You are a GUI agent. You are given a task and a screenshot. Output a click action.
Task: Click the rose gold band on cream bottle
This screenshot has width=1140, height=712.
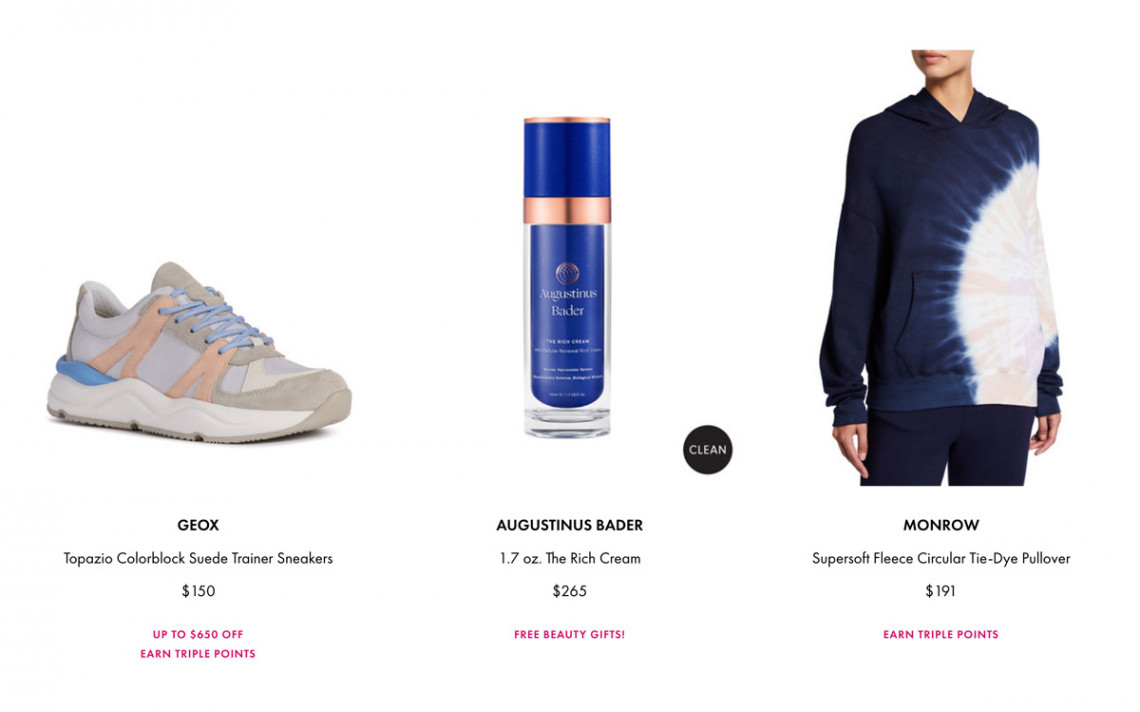[567, 209]
